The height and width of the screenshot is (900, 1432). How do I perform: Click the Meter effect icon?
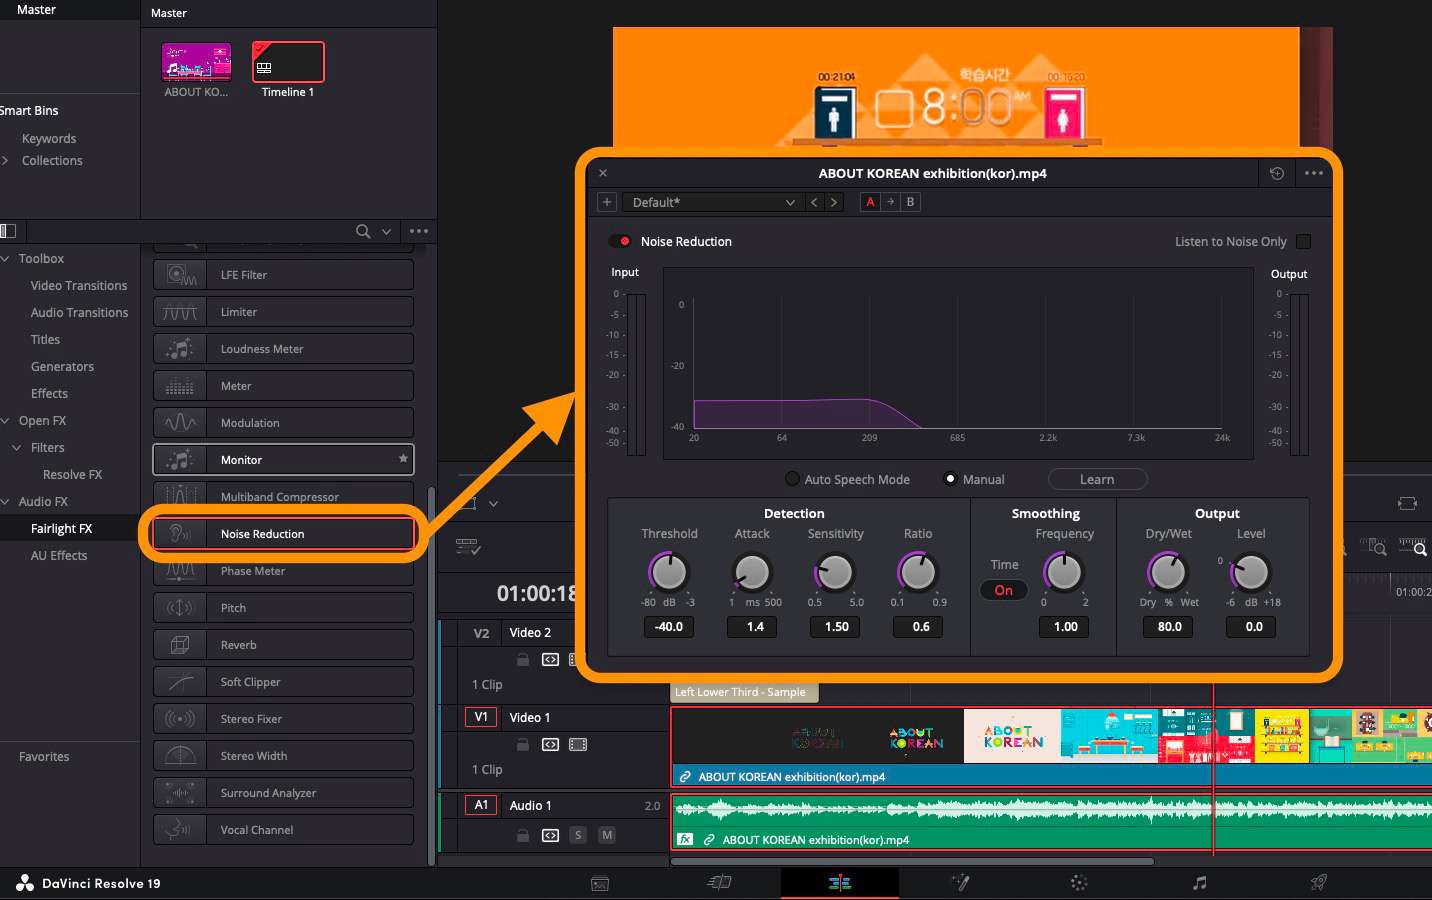(180, 386)
